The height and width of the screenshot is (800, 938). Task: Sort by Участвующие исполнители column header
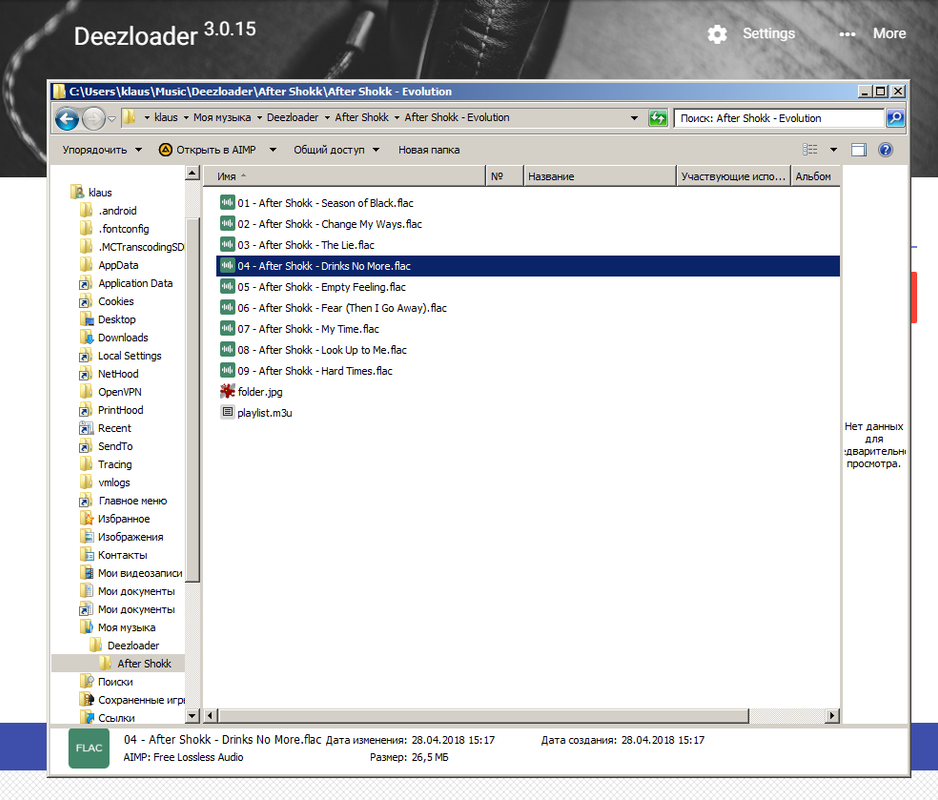click(x=733, y=176)
